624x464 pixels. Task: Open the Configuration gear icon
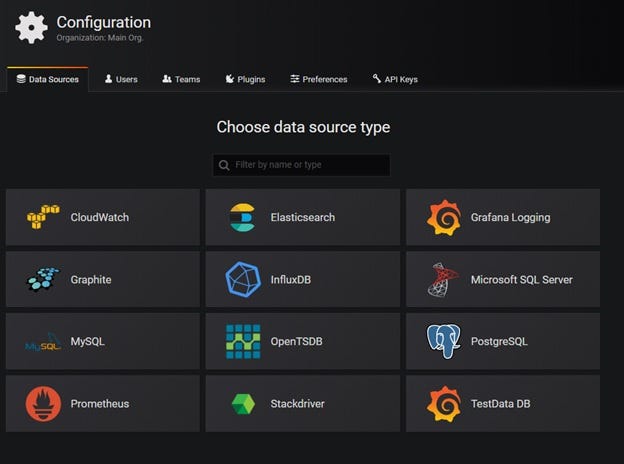[31, 27]
